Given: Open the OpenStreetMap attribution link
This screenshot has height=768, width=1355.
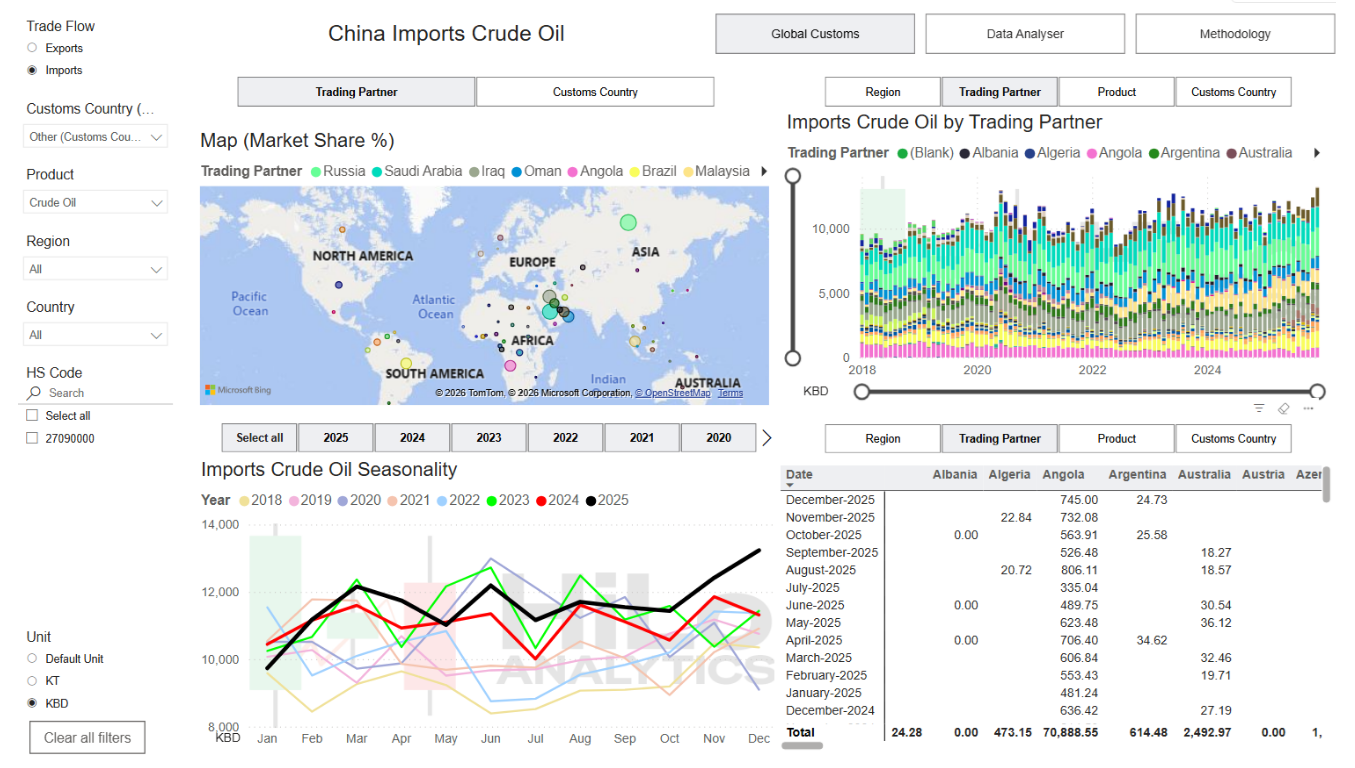Looking at the screenshot, I should pos(672,393).
